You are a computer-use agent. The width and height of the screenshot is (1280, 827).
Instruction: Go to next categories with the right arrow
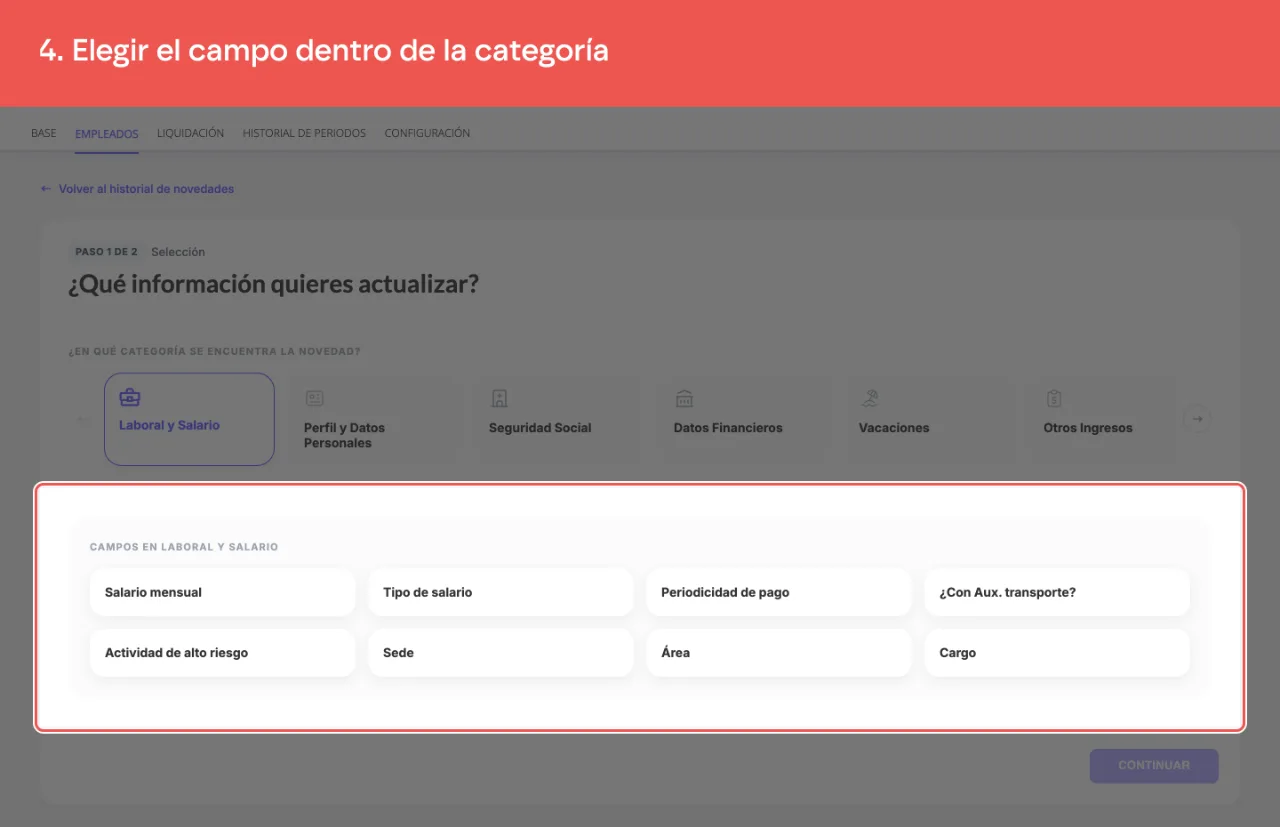pos(1197,419)
